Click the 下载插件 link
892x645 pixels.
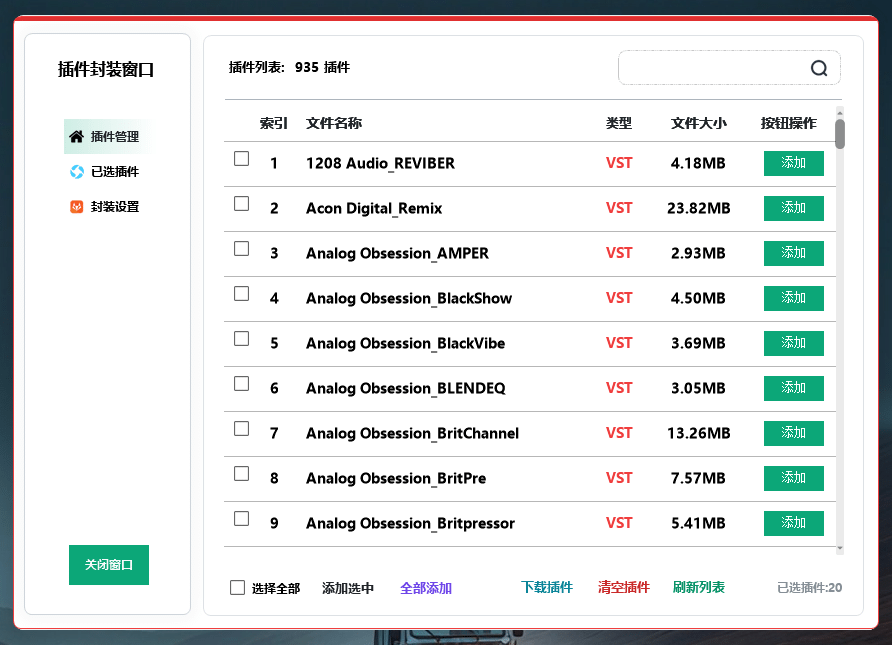point(547,588)
